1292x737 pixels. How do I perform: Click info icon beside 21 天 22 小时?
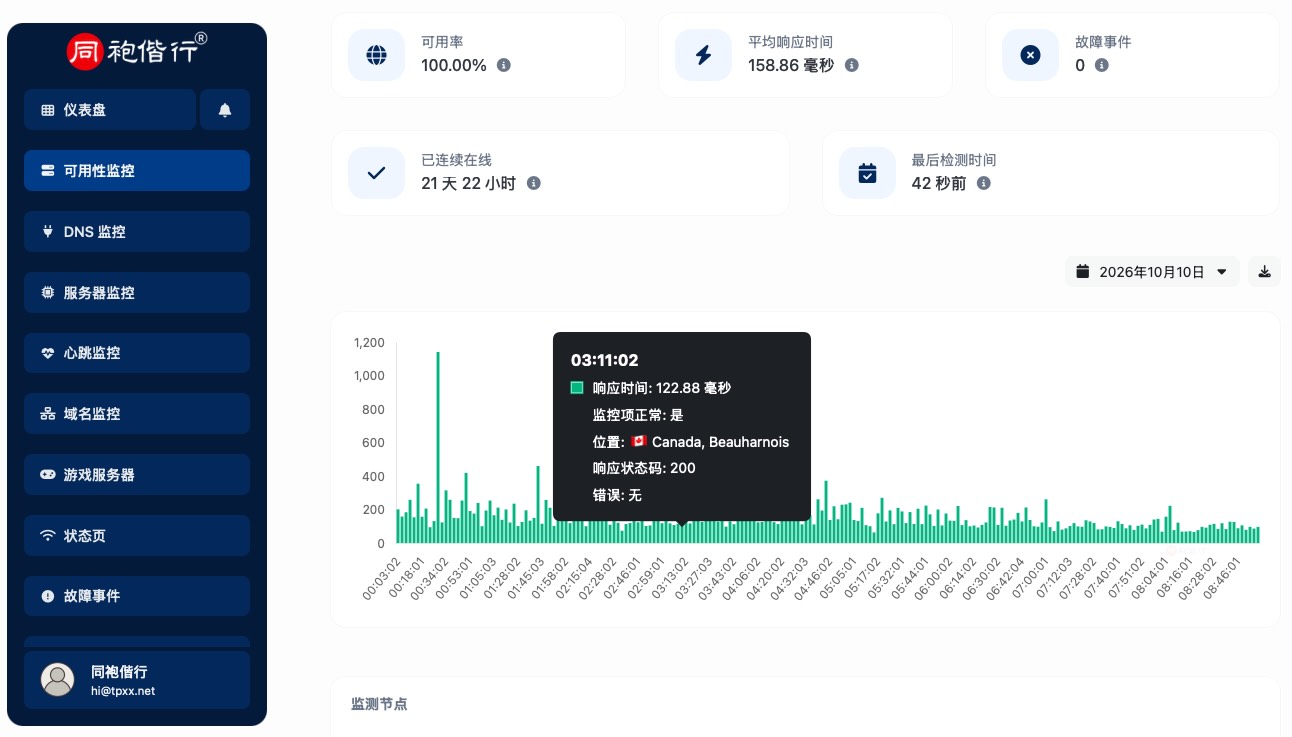click(x=534, y=183)
